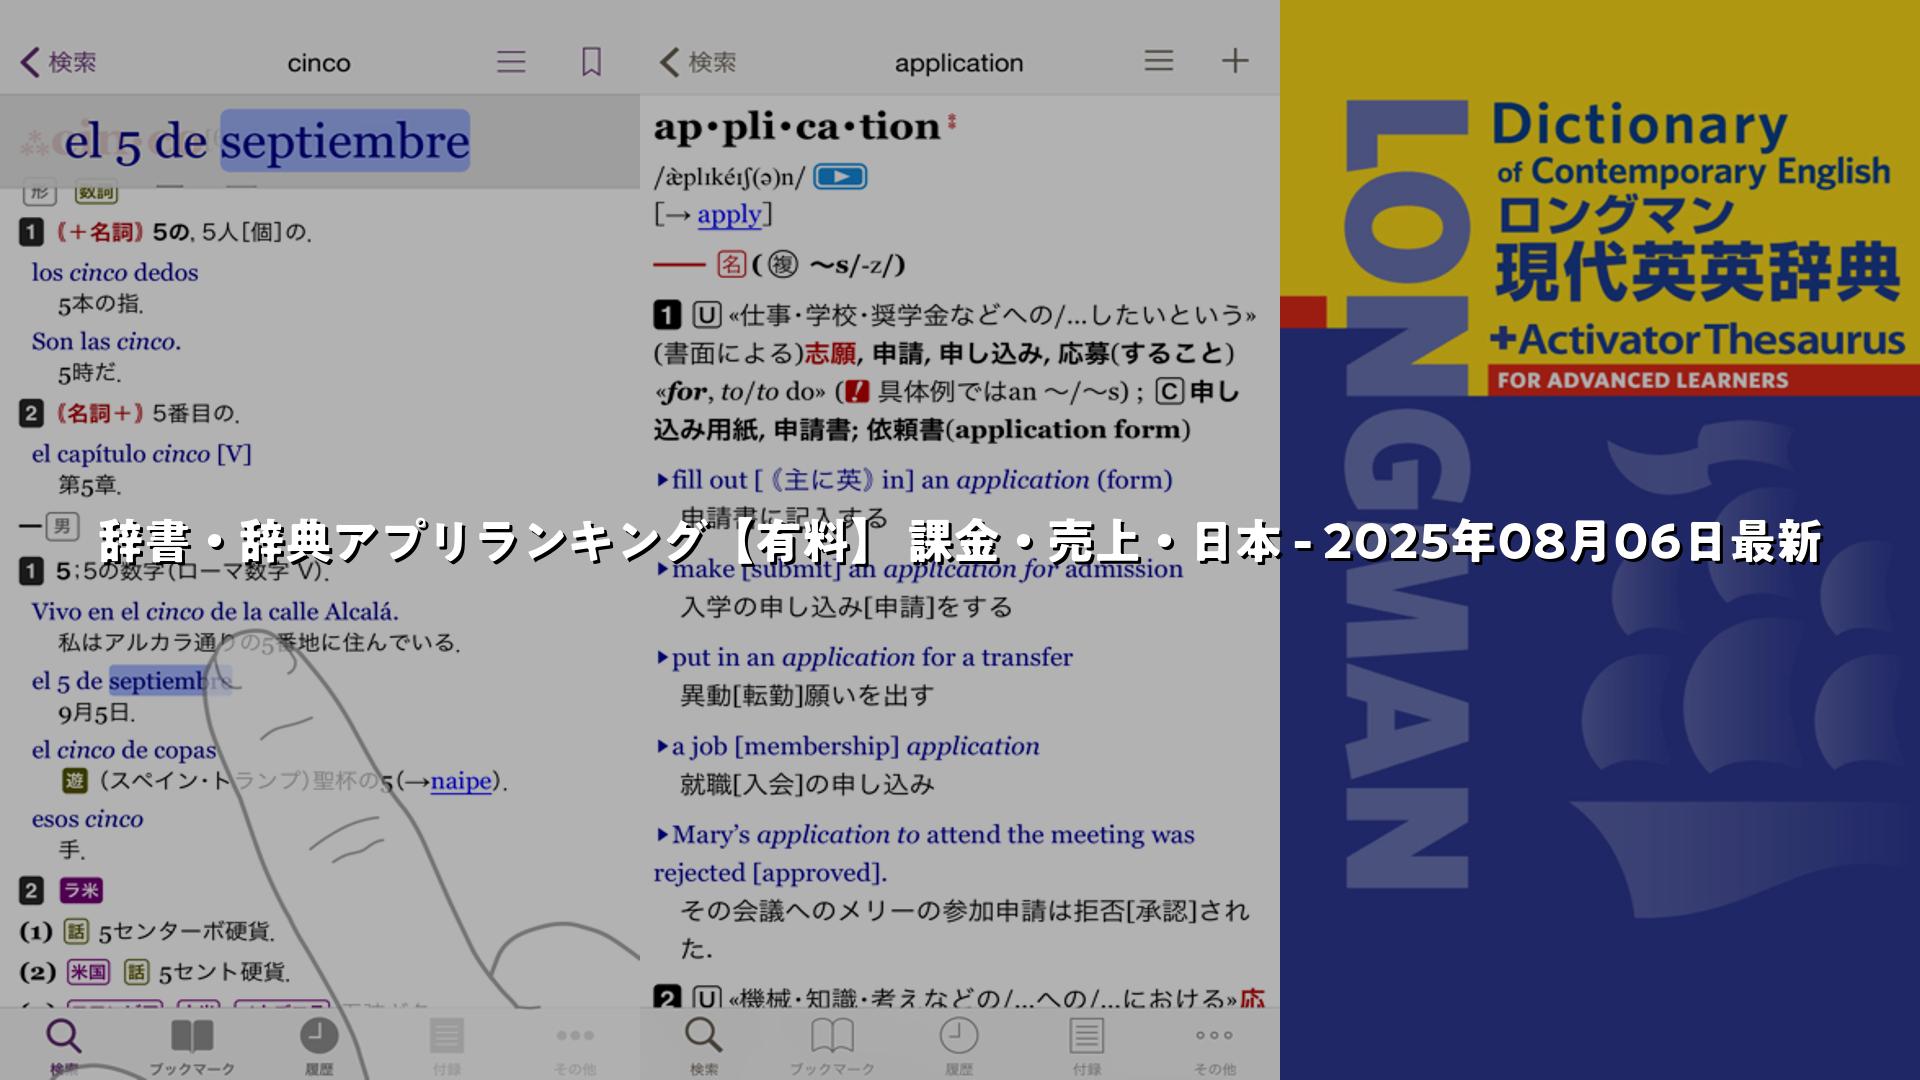Viewport: 1920px width, 1080px height.
Task: Tap example 'los cinco dedos'
Action: coord(115,272)
